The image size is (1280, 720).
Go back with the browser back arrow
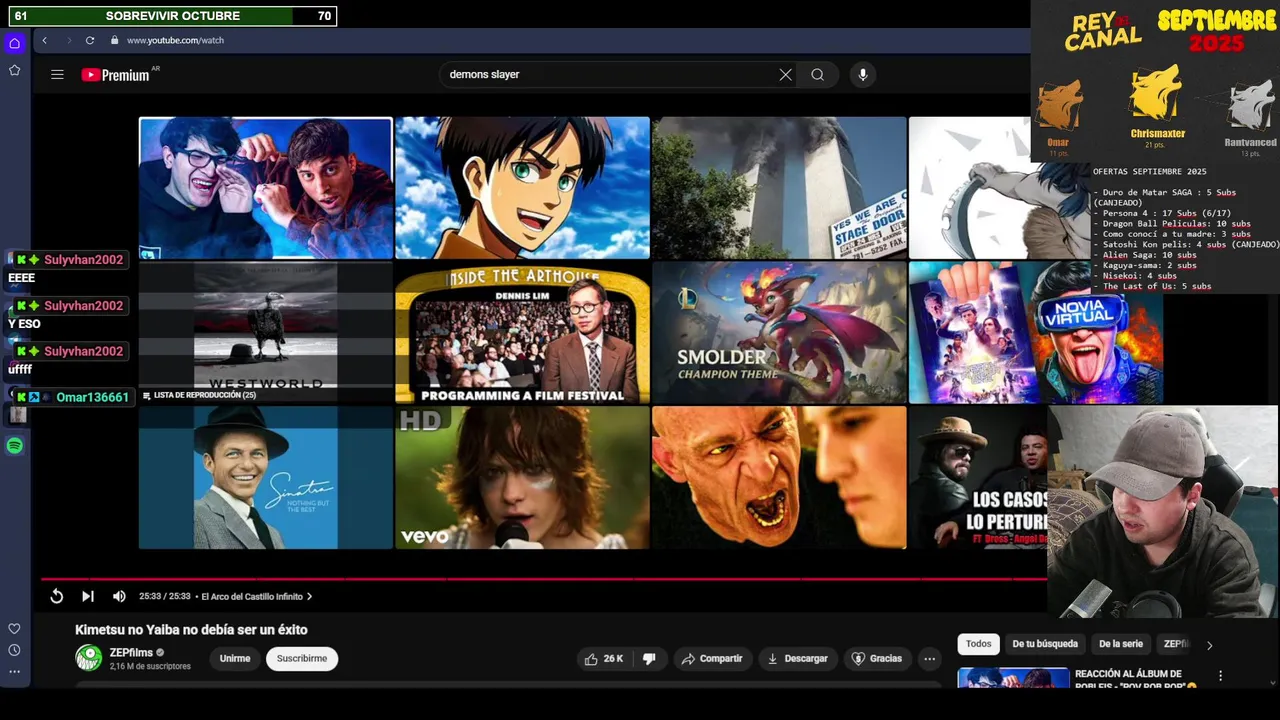pos(44,40)
